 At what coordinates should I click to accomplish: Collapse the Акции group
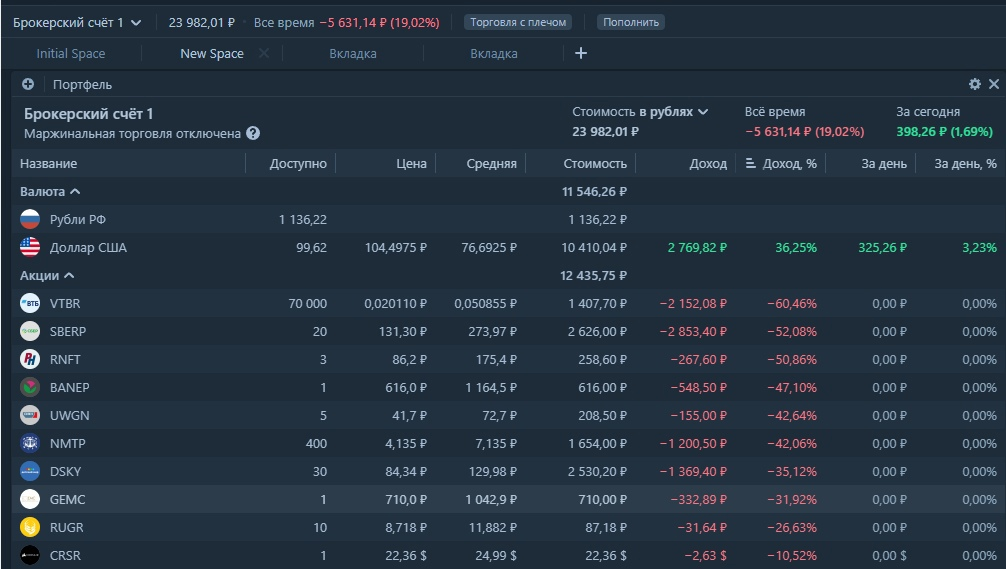click(69, 275)
